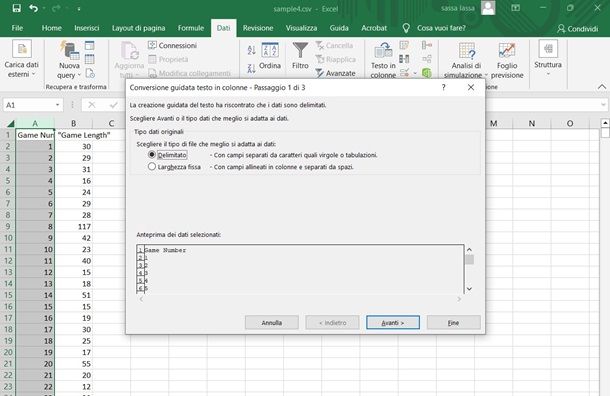Viewport: 610px width, 396px height.
Task: Select column A header
Action: click(35, 124)
